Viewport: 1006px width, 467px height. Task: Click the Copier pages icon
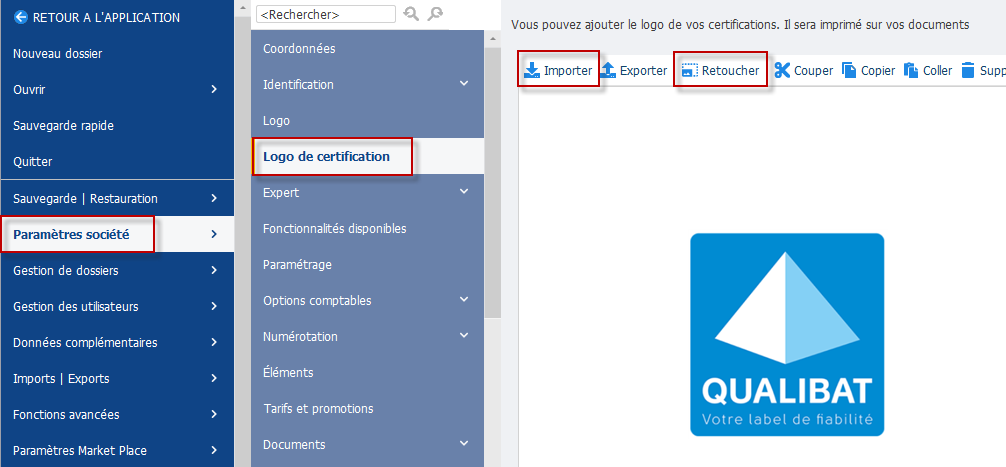(849, 70)
